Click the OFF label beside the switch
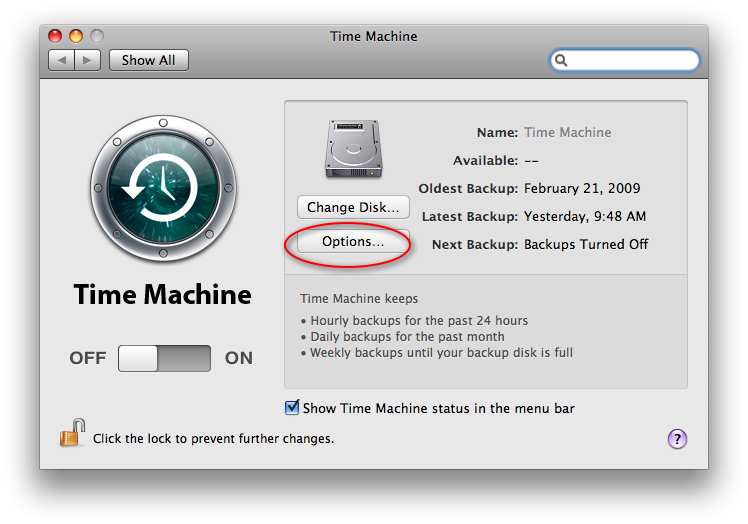The width and height of the screenshot is (748, 524). point(88,358)
